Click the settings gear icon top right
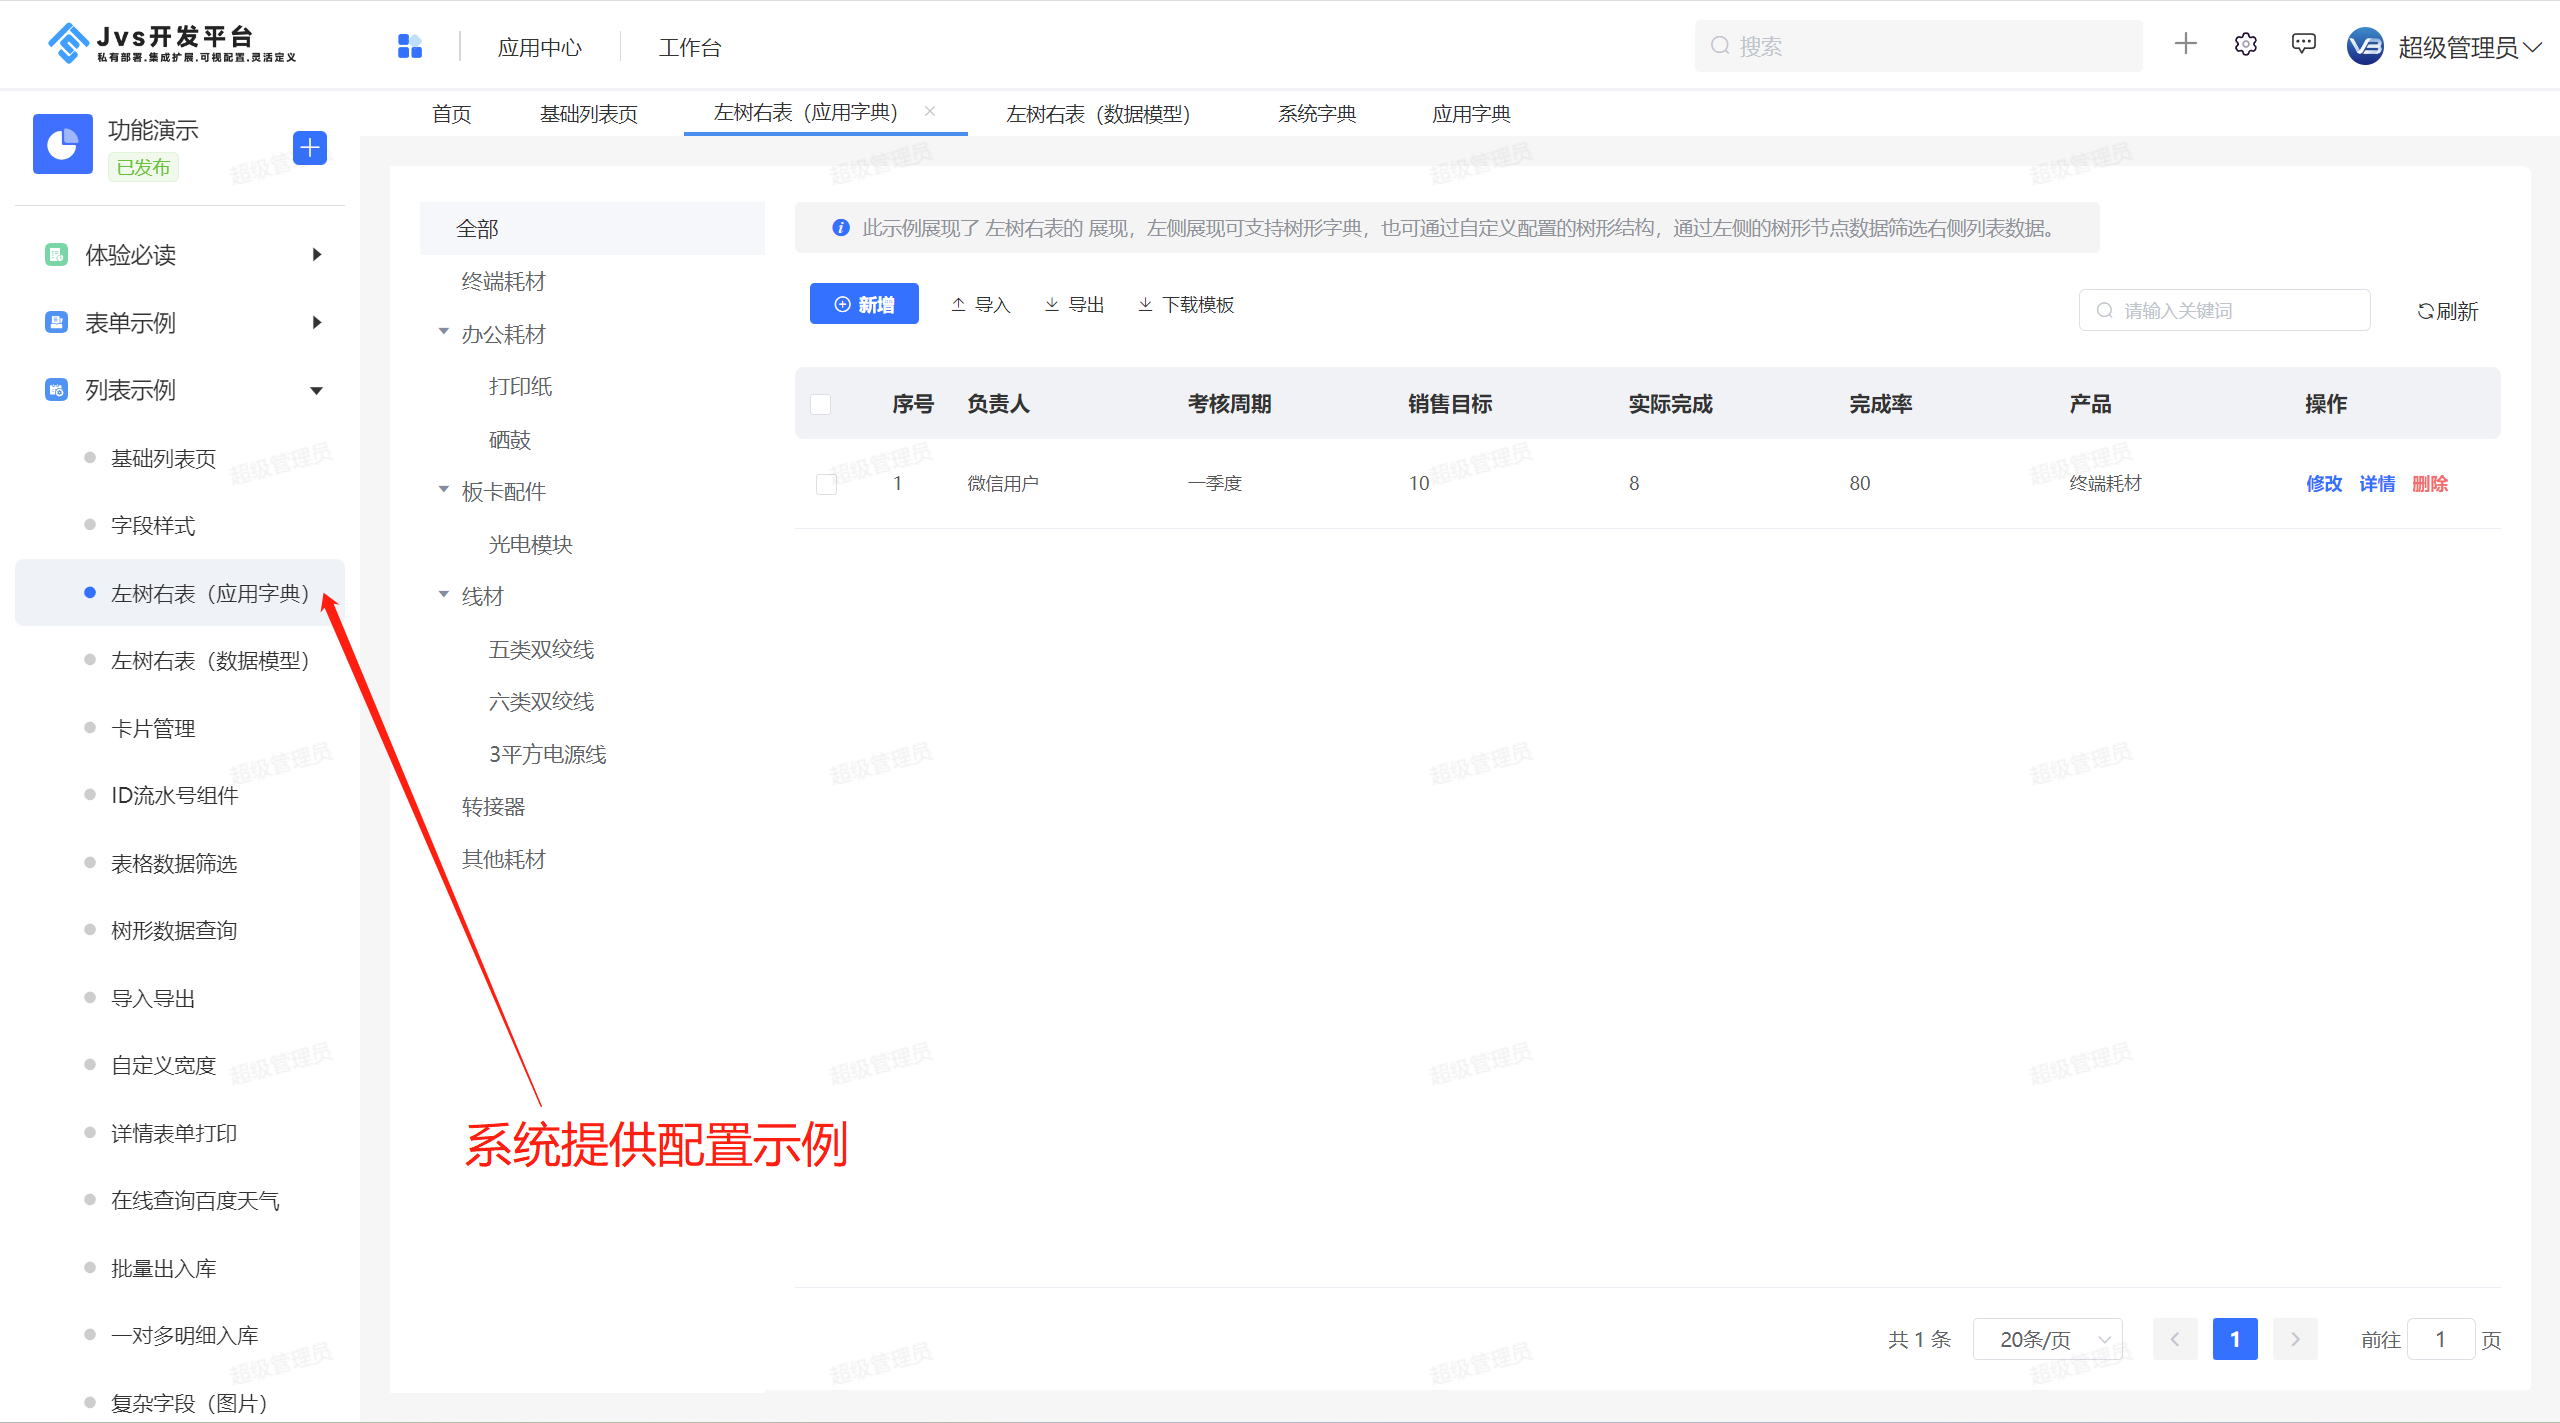Viewport: 2560px width, 1423px height. pyautogui.click(x=2246, y=47)
